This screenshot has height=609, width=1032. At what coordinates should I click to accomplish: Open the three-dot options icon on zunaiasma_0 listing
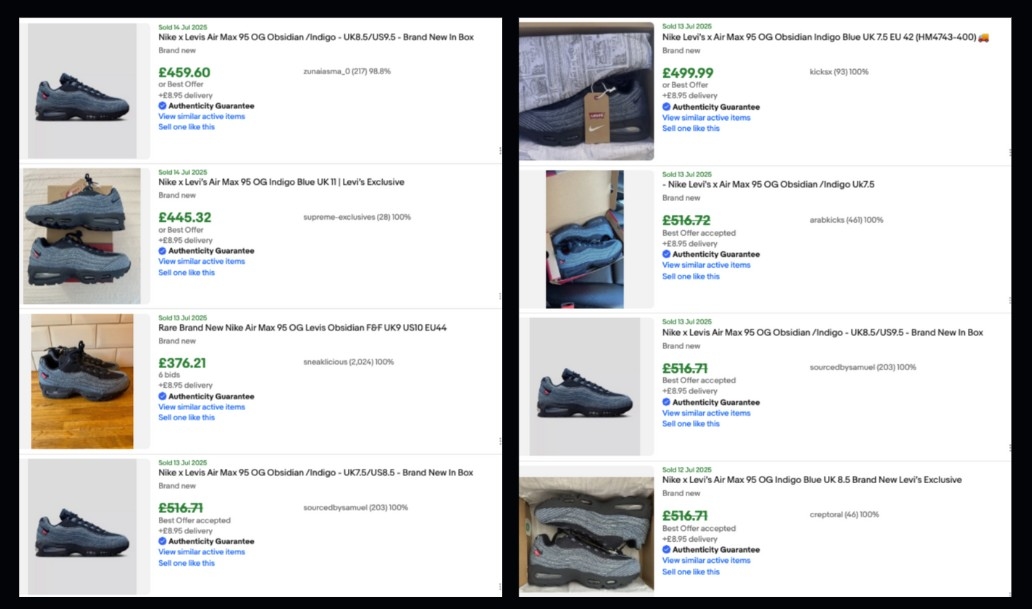coord(499,151)
